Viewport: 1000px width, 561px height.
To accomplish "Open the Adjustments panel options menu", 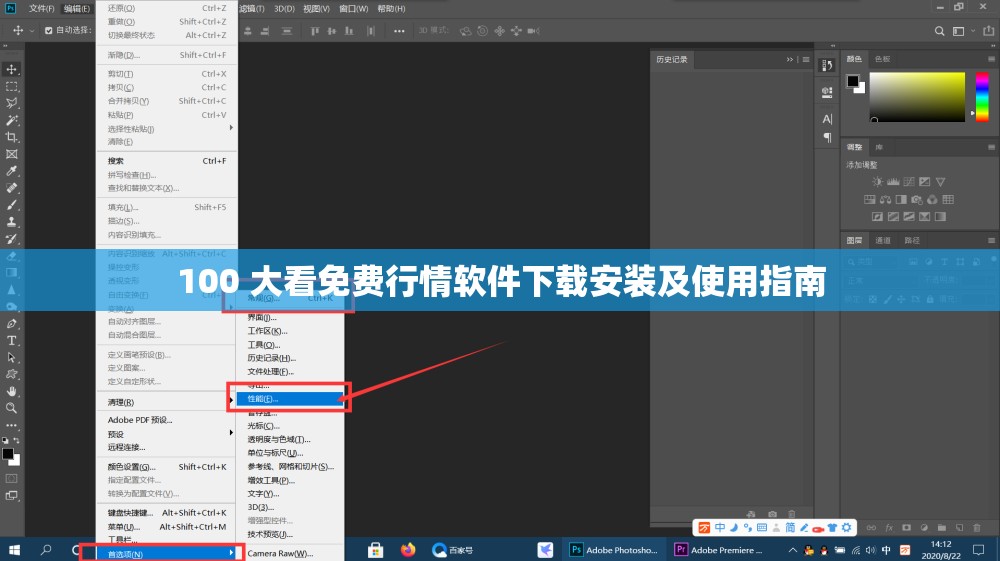I will 991,147.
